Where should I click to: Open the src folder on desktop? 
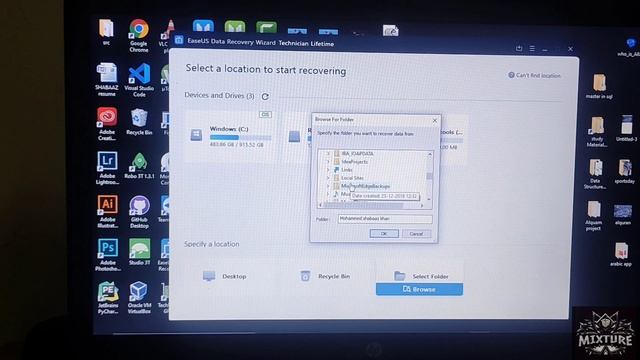click(x=106, y=32)
